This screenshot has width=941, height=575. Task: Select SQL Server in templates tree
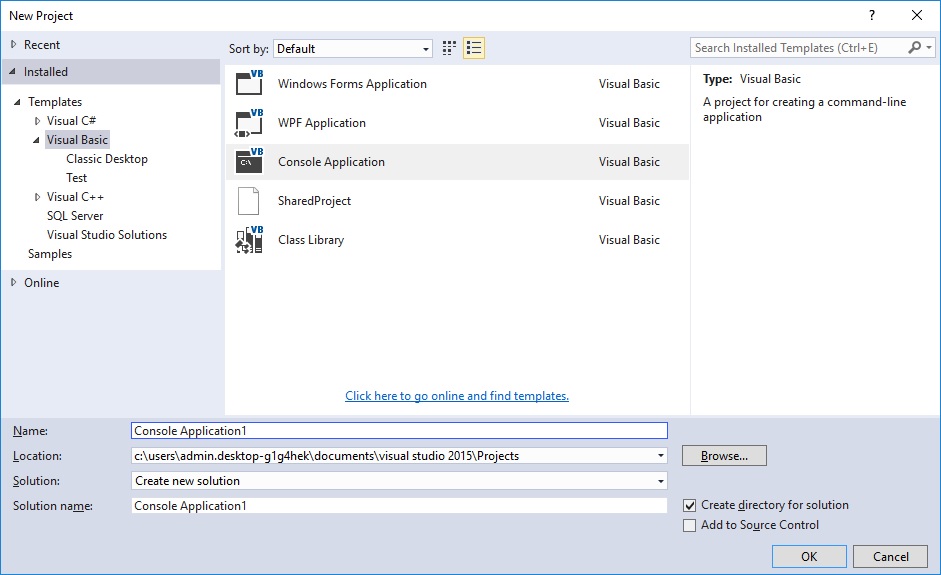[x=75, y=216]
